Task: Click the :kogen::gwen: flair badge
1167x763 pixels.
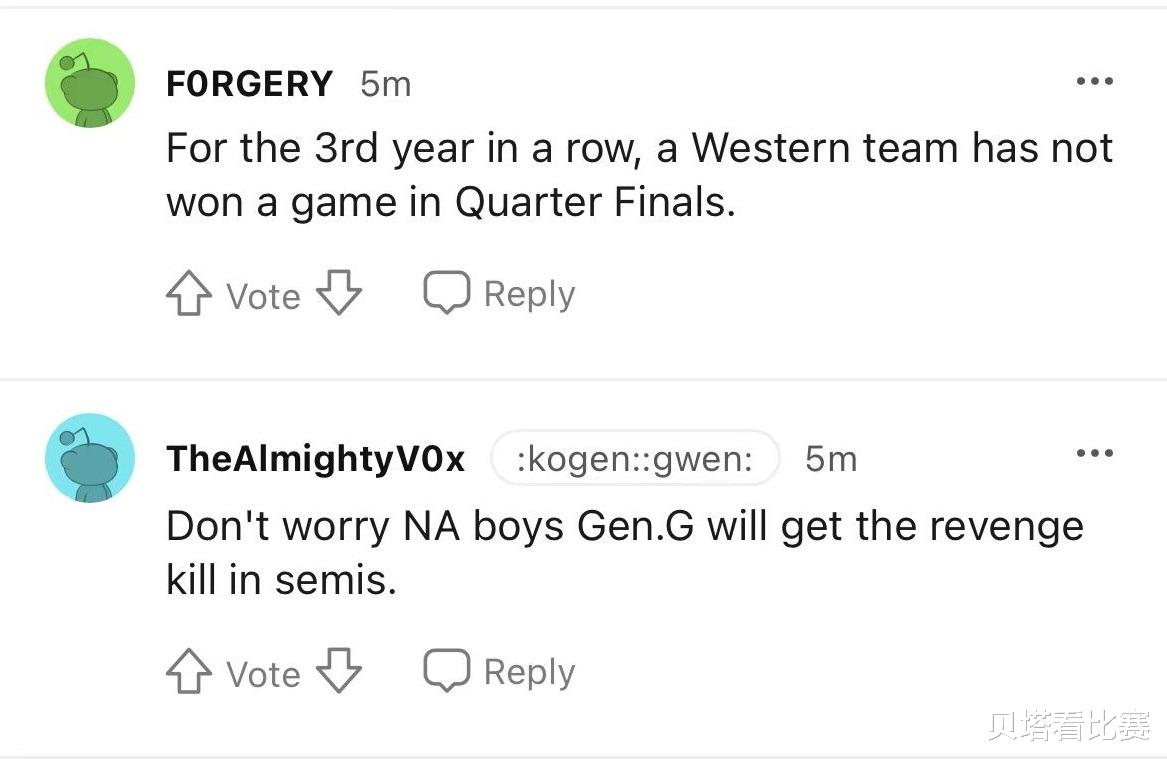Action: pos(635,459)
